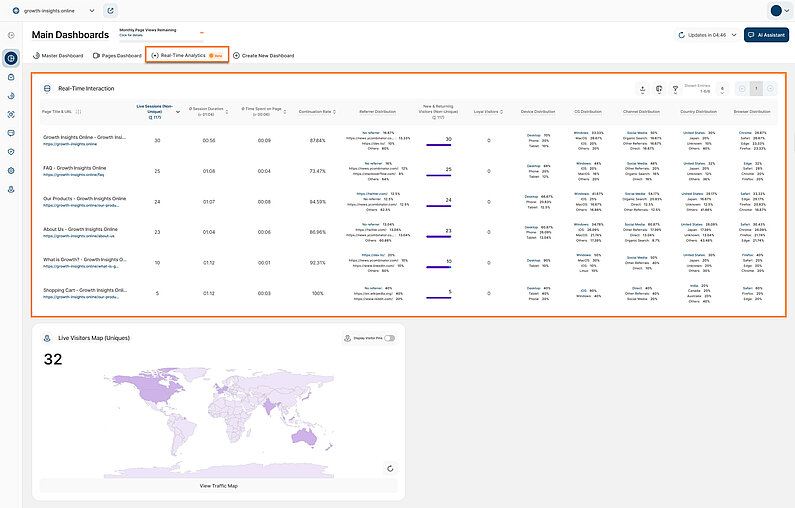Image resolution: width=795 pixels, height=508 pixels.
Task: Open growth-insights.online homepage URL link
Action: point(70,144)
